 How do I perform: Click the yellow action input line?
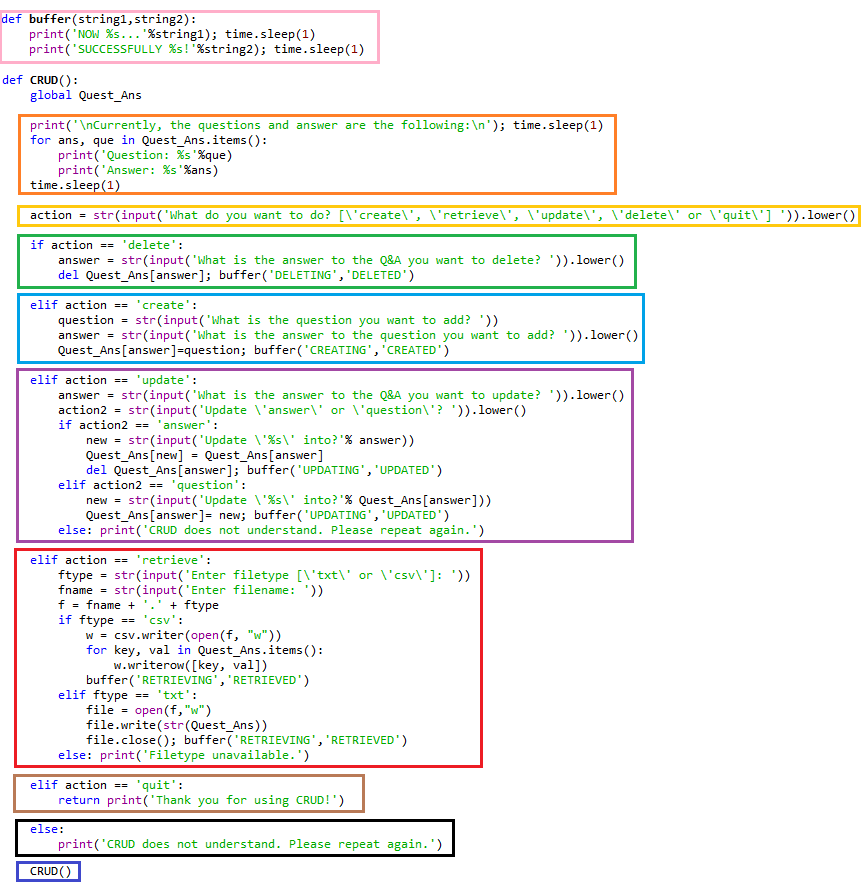(430, 214)
